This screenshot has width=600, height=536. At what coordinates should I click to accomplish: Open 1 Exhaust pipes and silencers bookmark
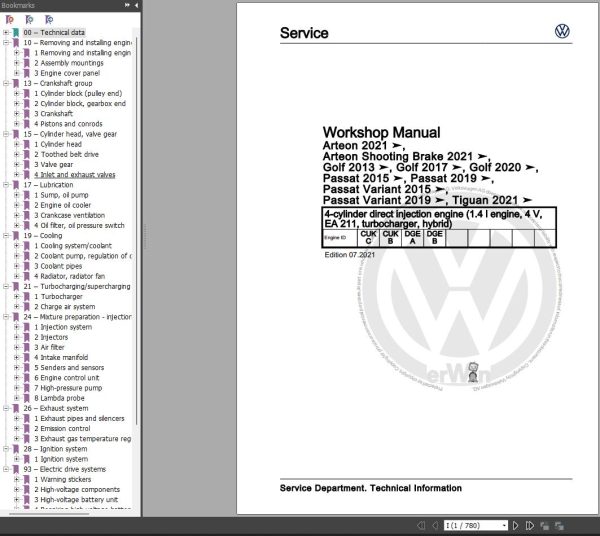[x=79, y=419]
